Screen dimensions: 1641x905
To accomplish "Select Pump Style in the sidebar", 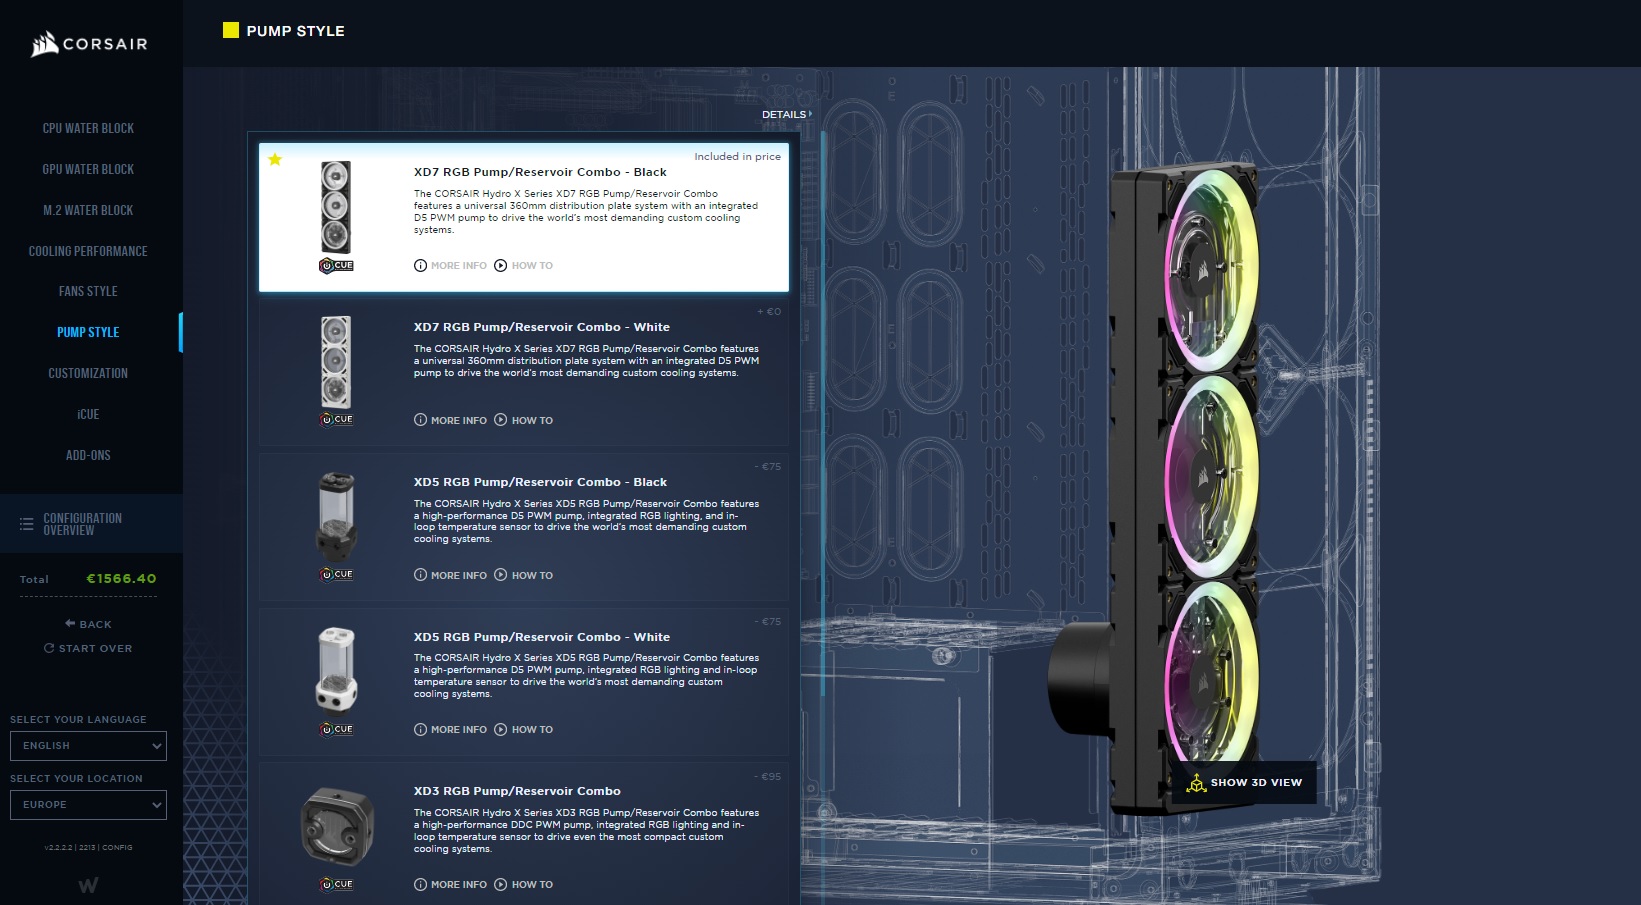I will (x=88, y=332).
